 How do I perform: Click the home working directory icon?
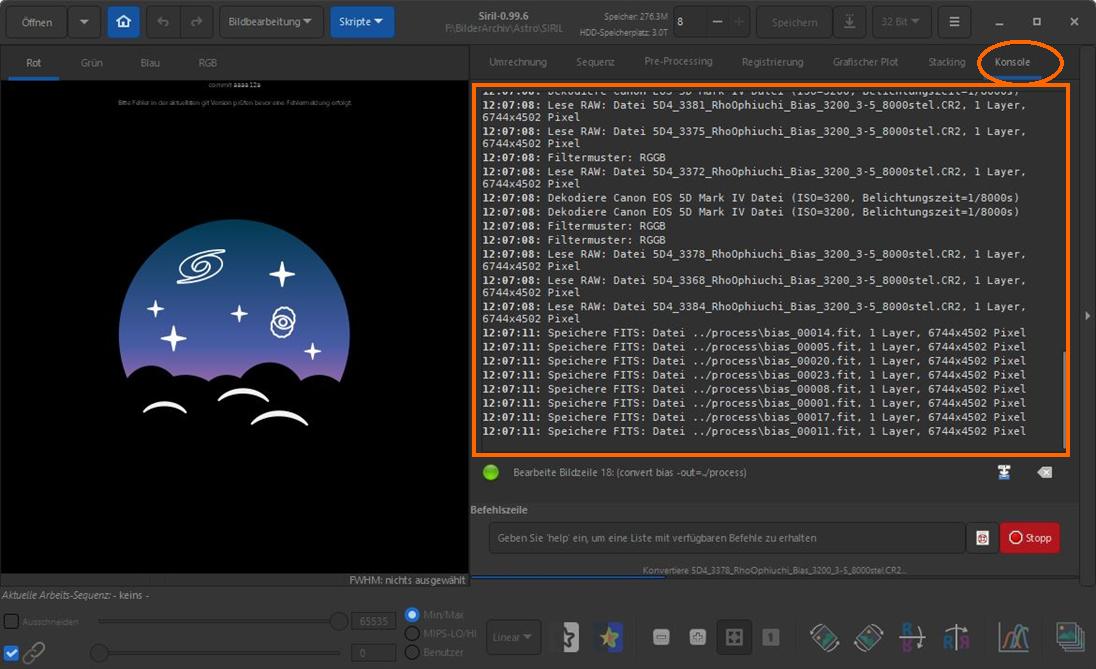click(x=123, y=22)
